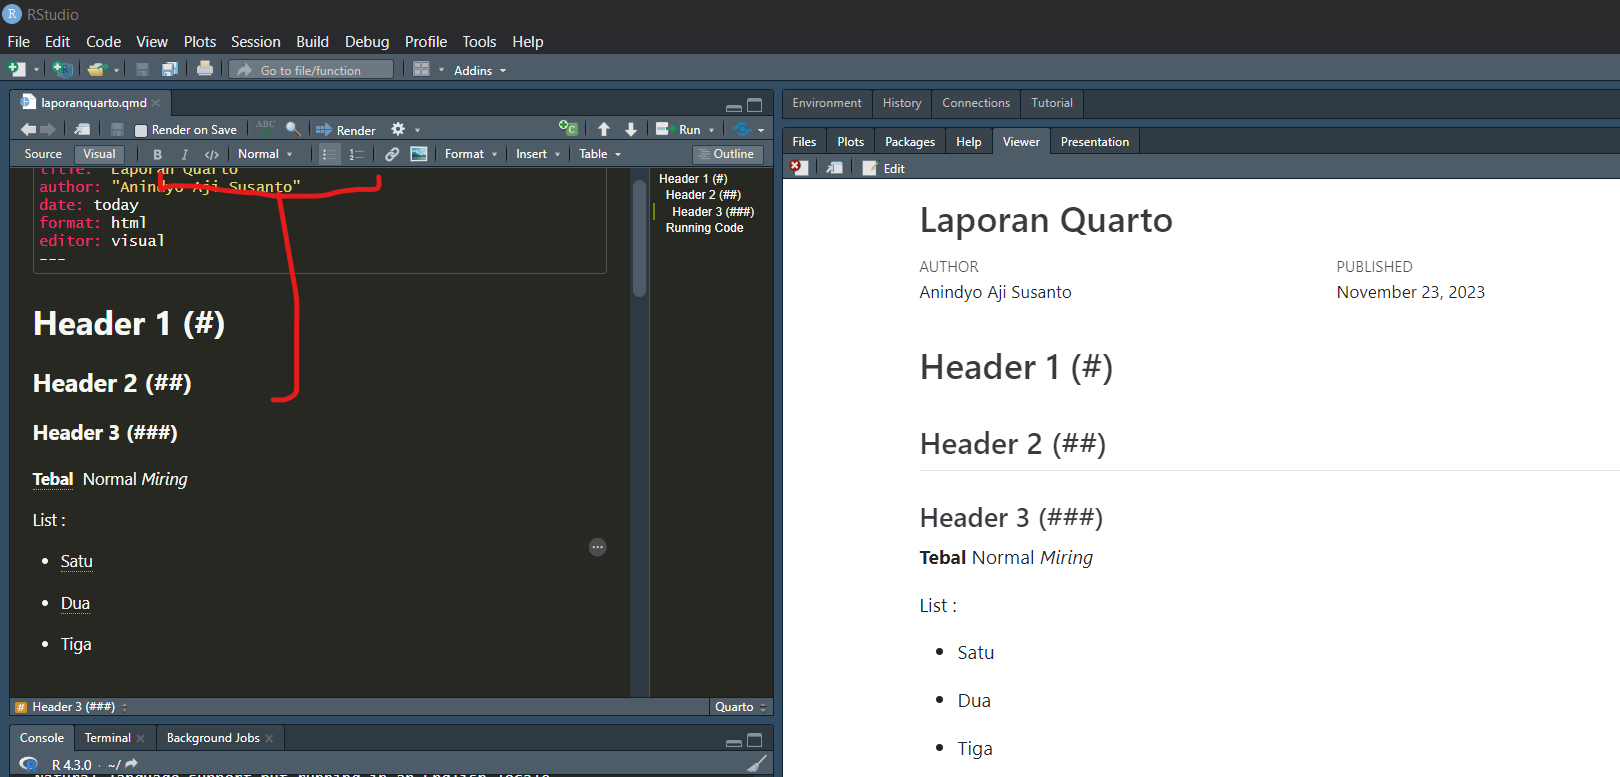This screenshot has width=1620, height=777.
Task: Open the Tutorial tab
Action: 1052,103
